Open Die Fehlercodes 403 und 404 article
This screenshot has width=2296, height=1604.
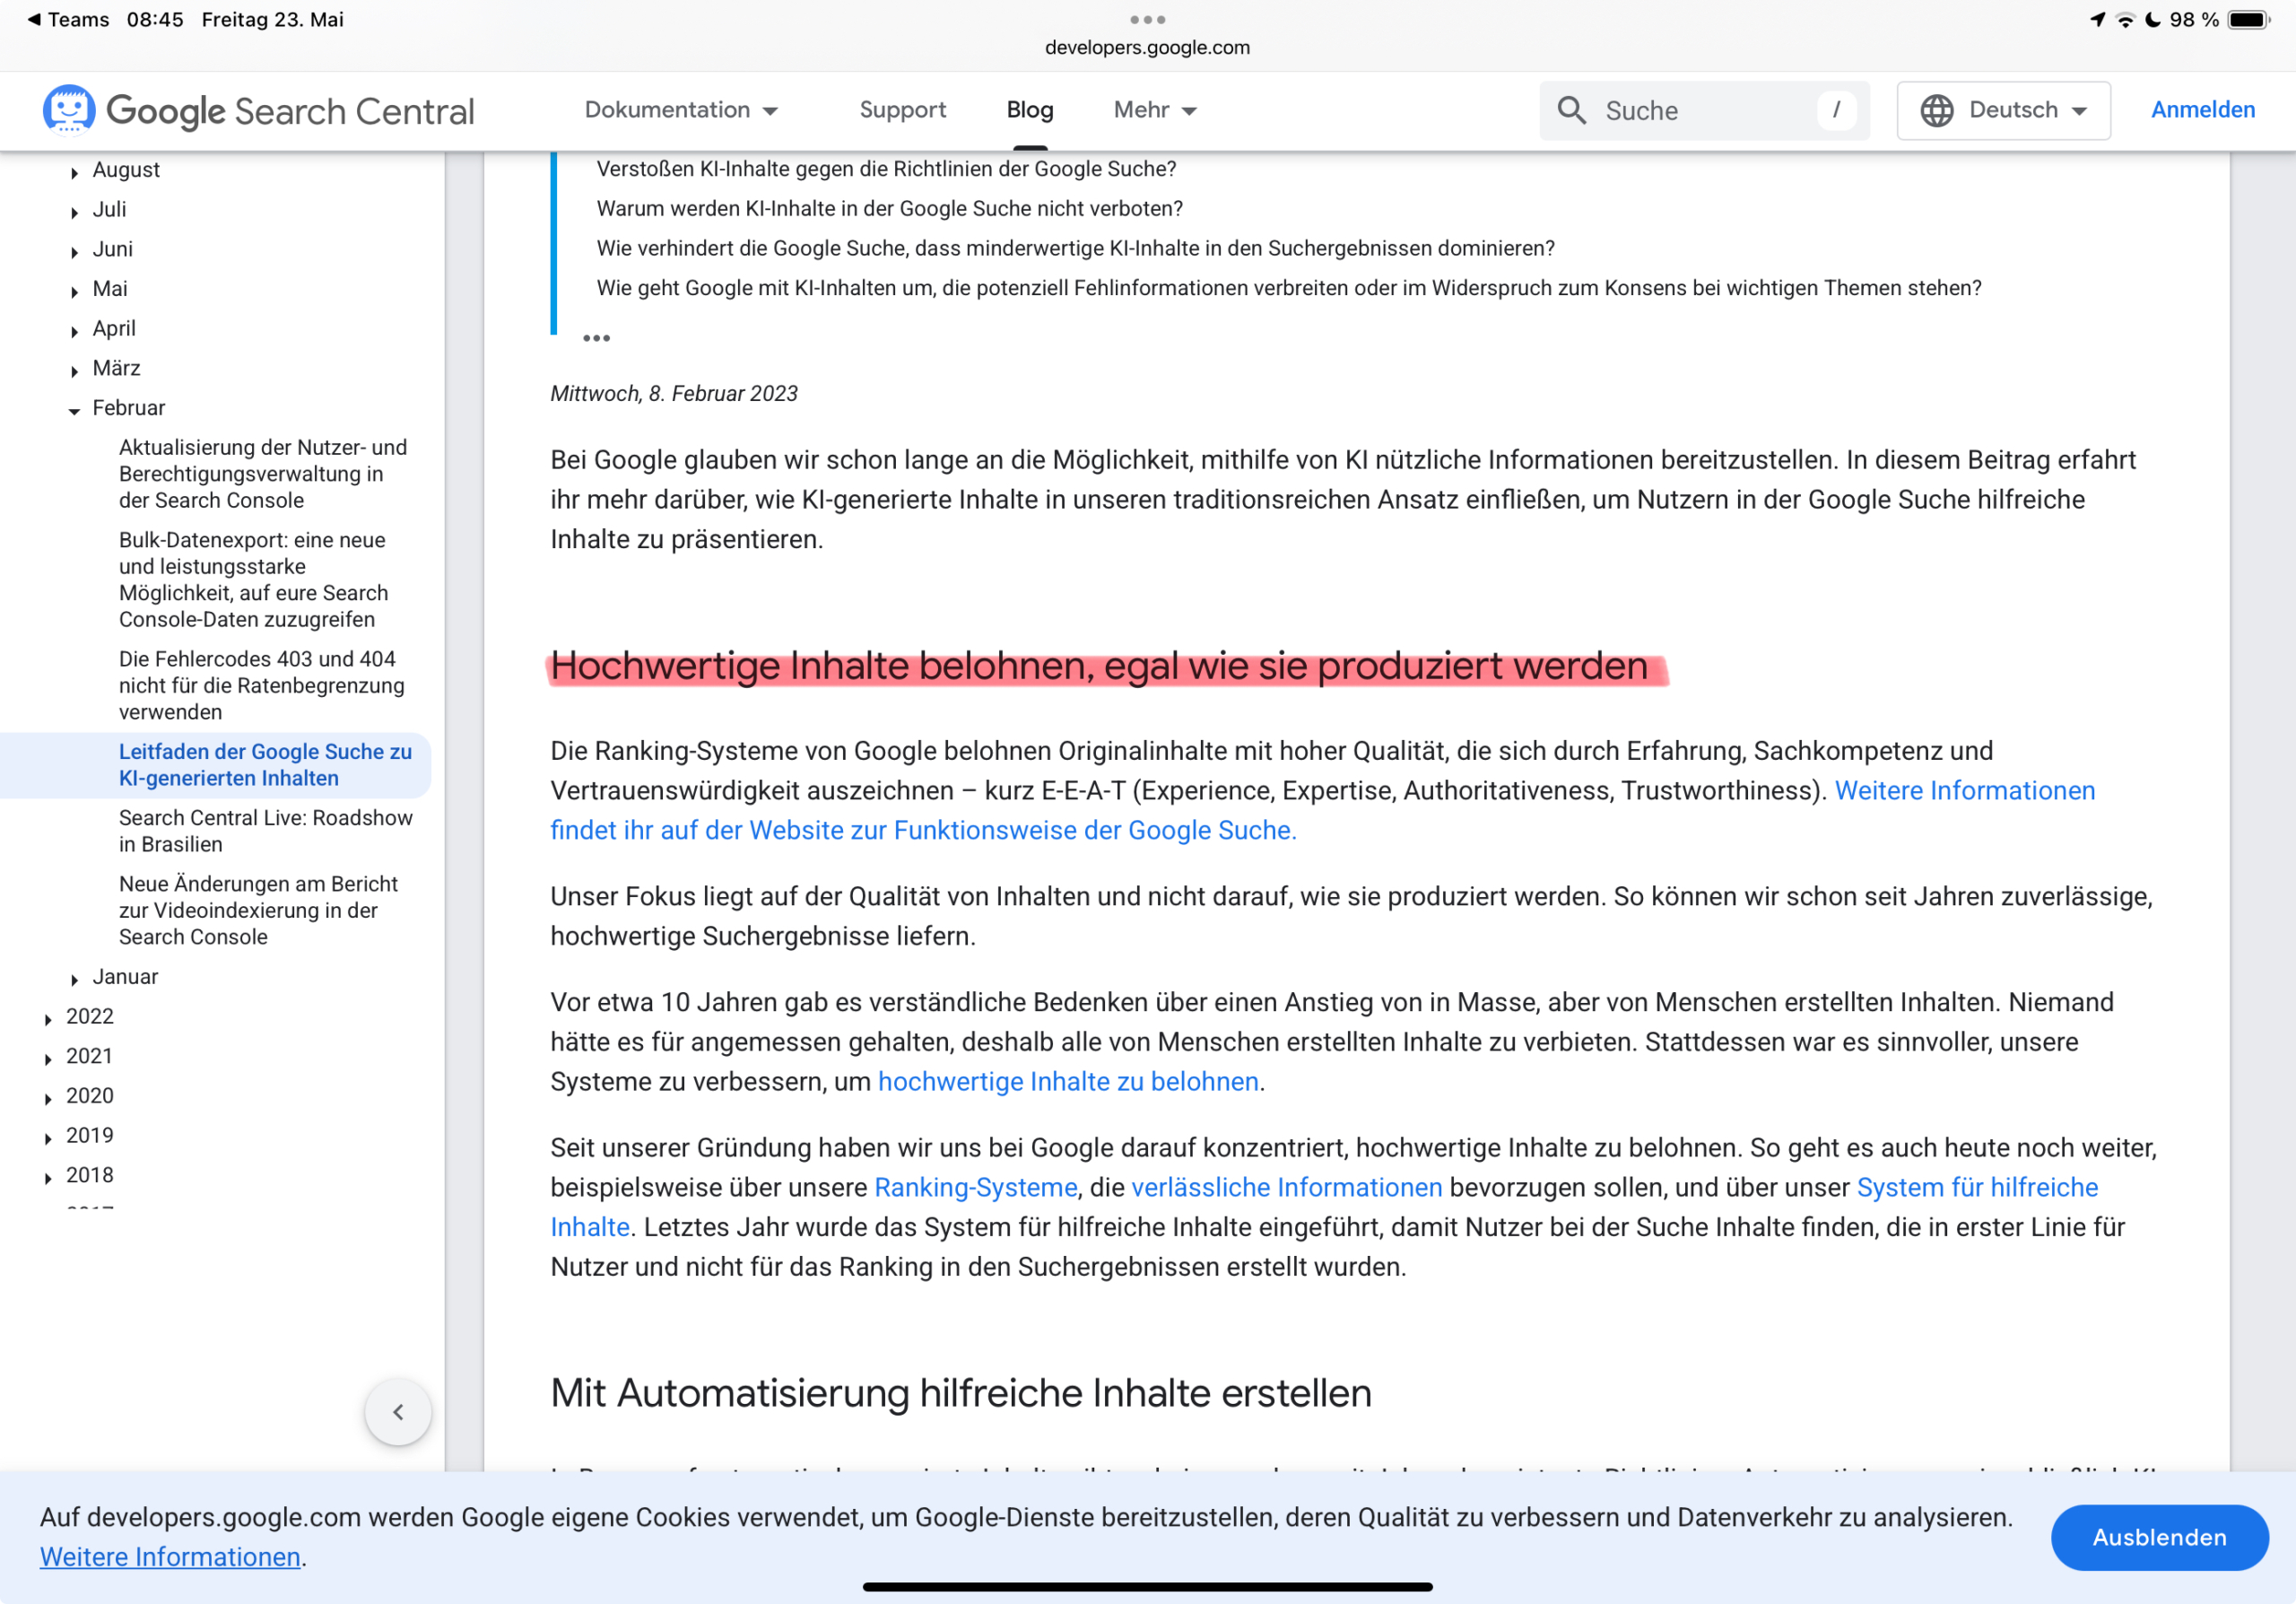click(262, 685)
